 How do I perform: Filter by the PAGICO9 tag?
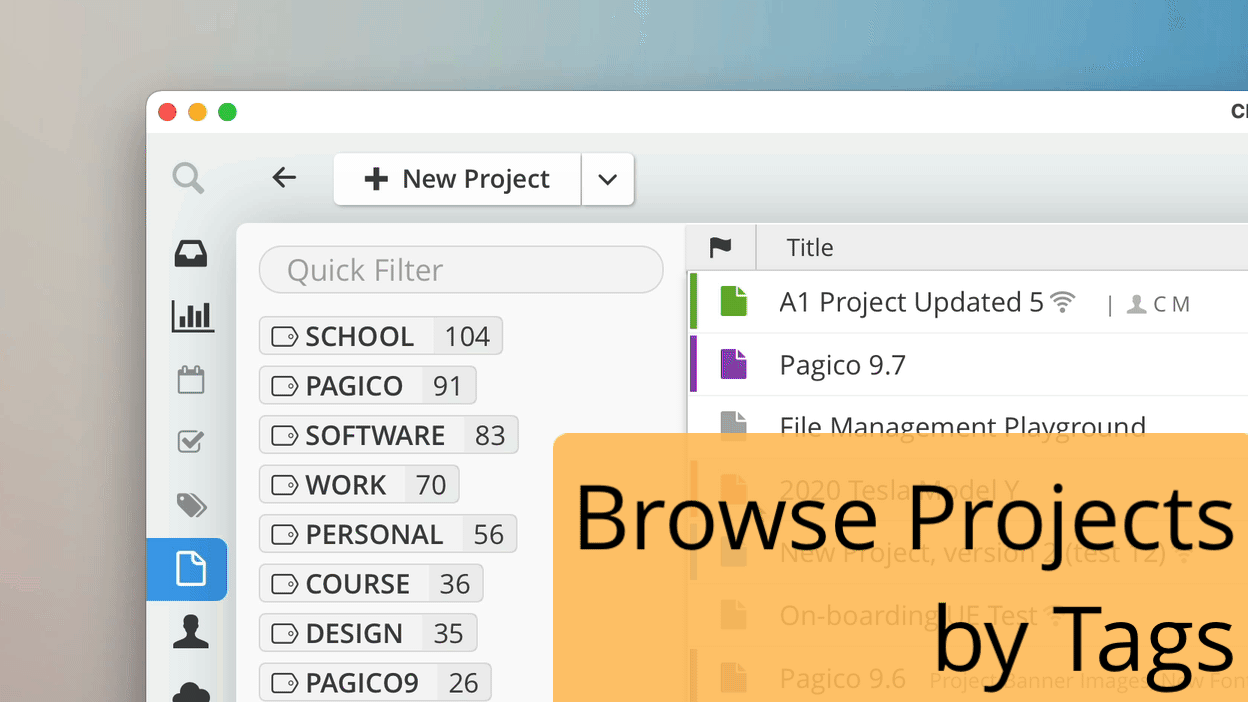click(x=375, y=682)
